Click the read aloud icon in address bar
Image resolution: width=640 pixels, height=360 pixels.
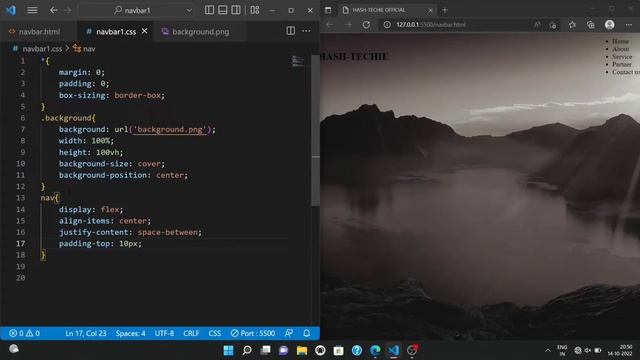[537, 24]
